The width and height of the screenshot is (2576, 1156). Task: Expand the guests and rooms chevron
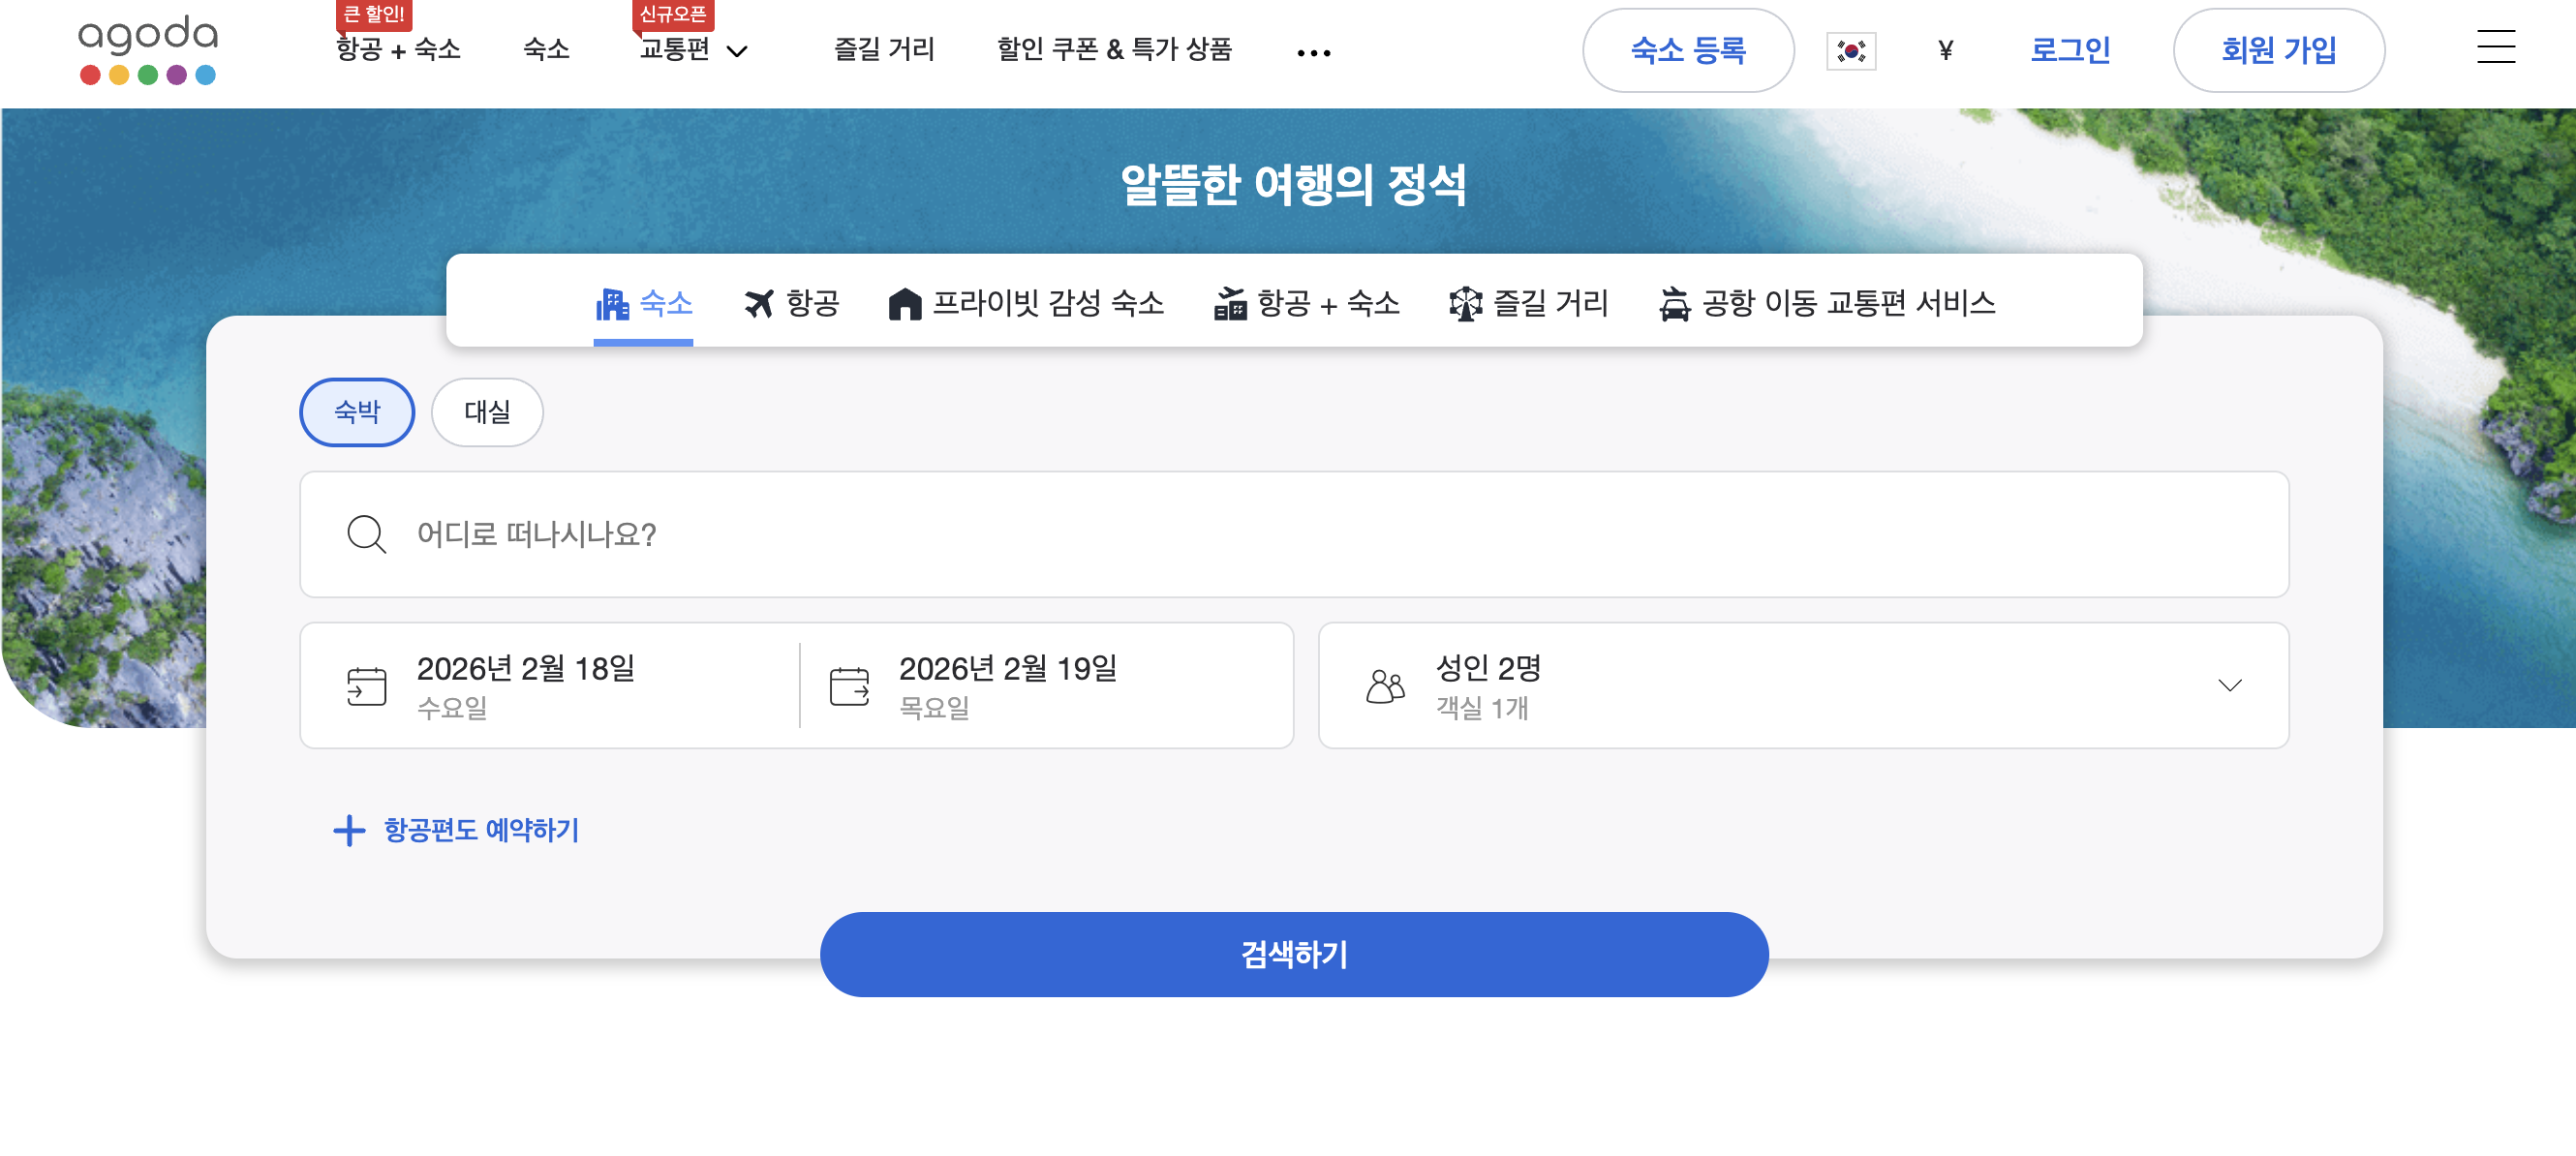pyautogui.click(x=2229, y=686)
